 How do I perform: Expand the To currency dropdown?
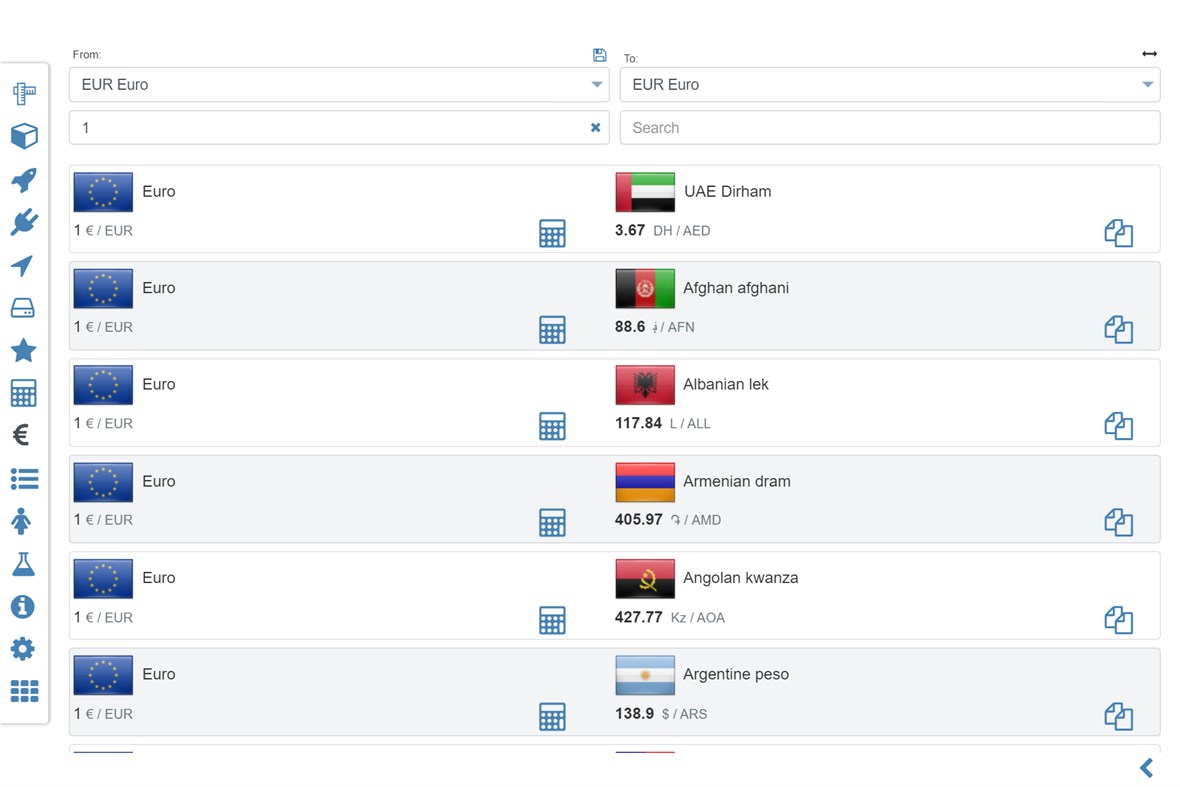[1148, 85]
